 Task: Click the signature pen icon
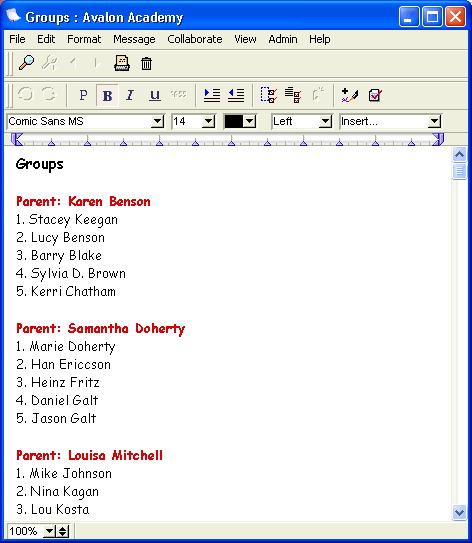pyautogui.click(x=350, y=95)
